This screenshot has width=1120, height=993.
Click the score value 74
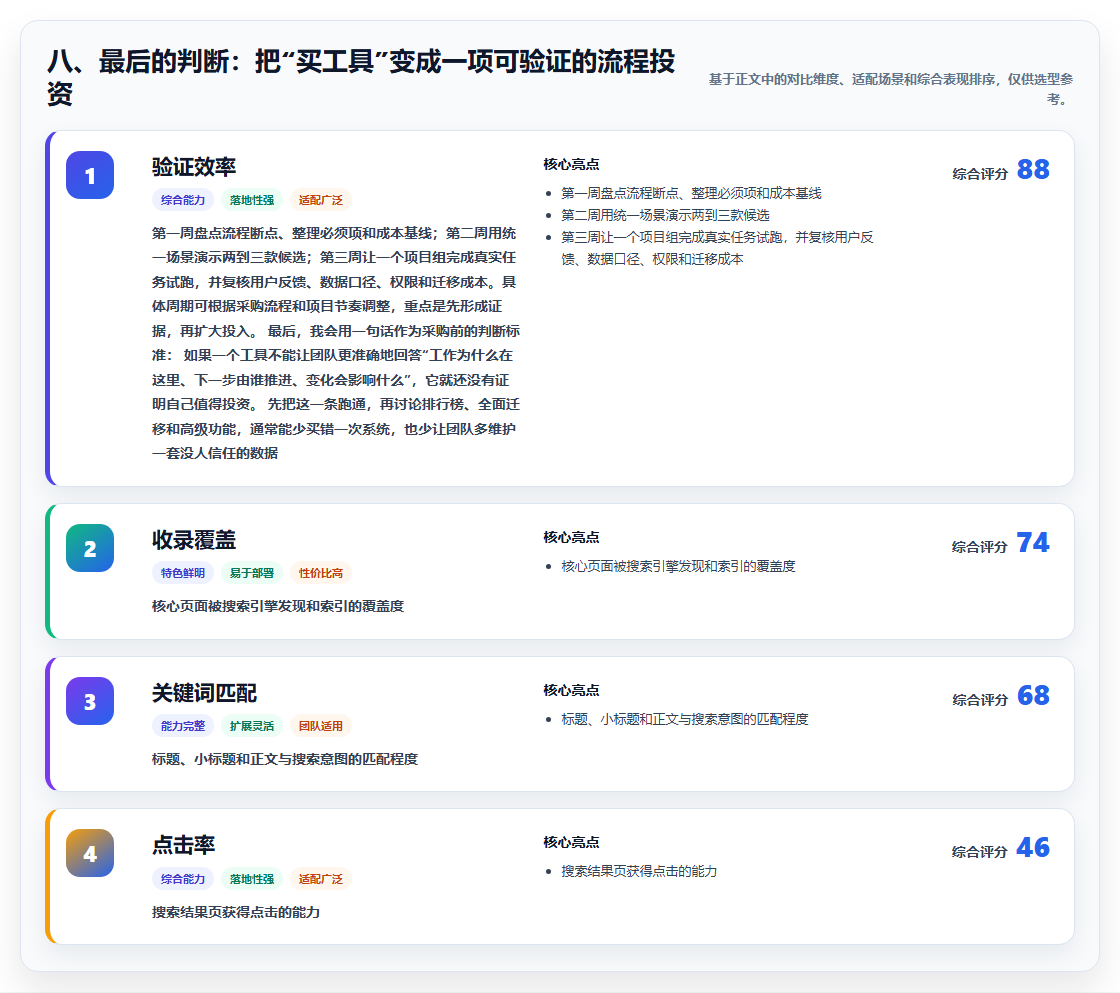point(1033,542)
